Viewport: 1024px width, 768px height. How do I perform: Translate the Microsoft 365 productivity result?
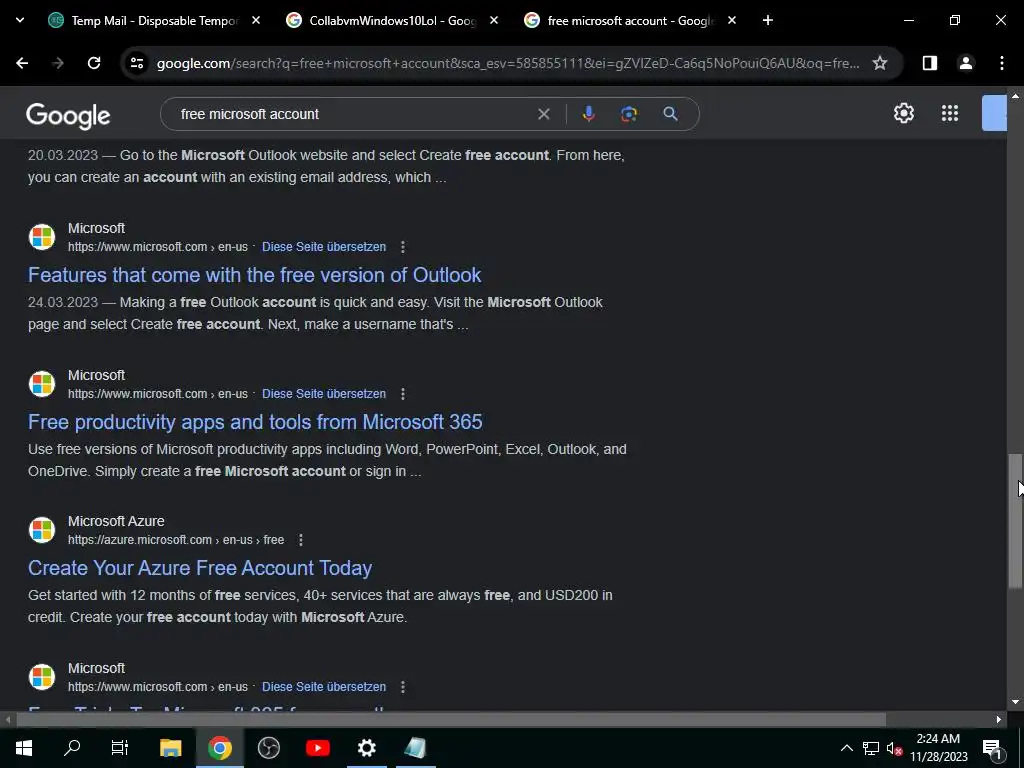324,394
